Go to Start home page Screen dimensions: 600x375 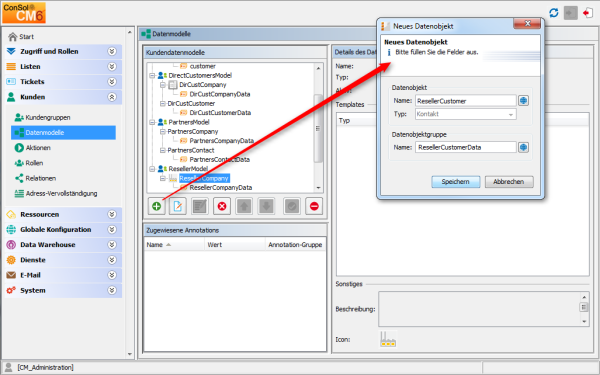21,37
